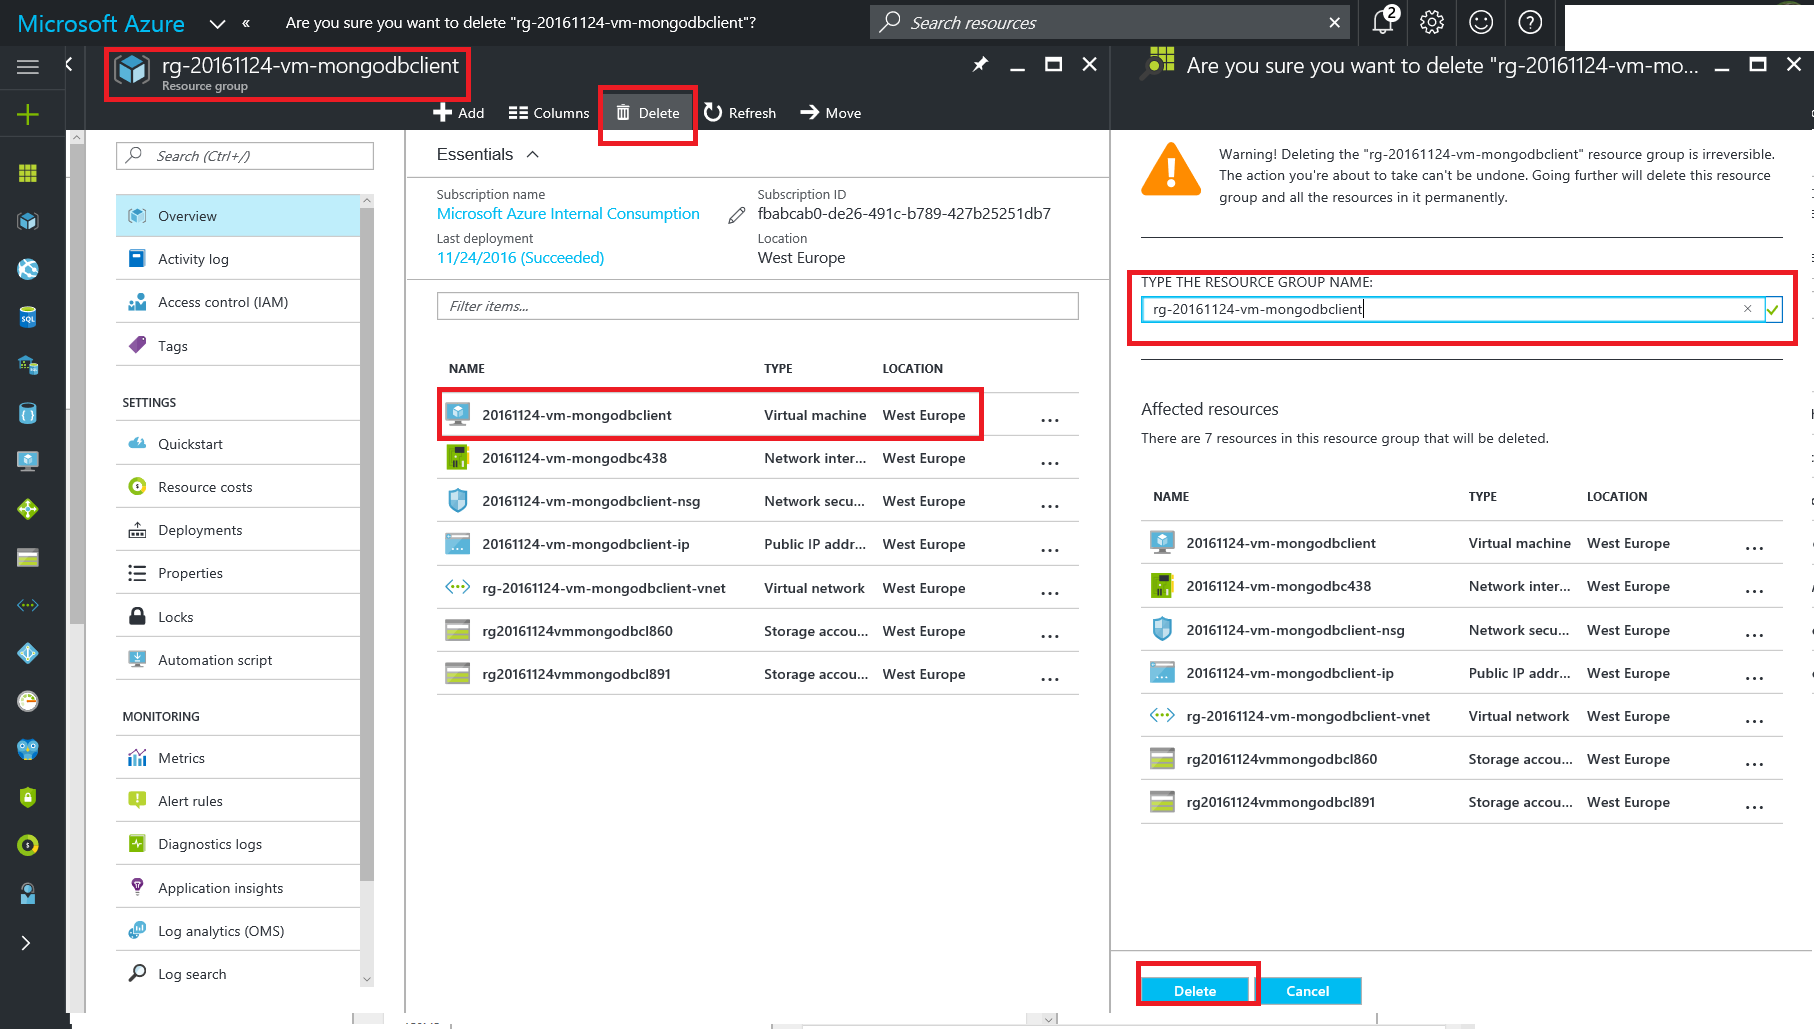Open the help question mark icon
1814x1029 pixels.
tap(1530, 22)
